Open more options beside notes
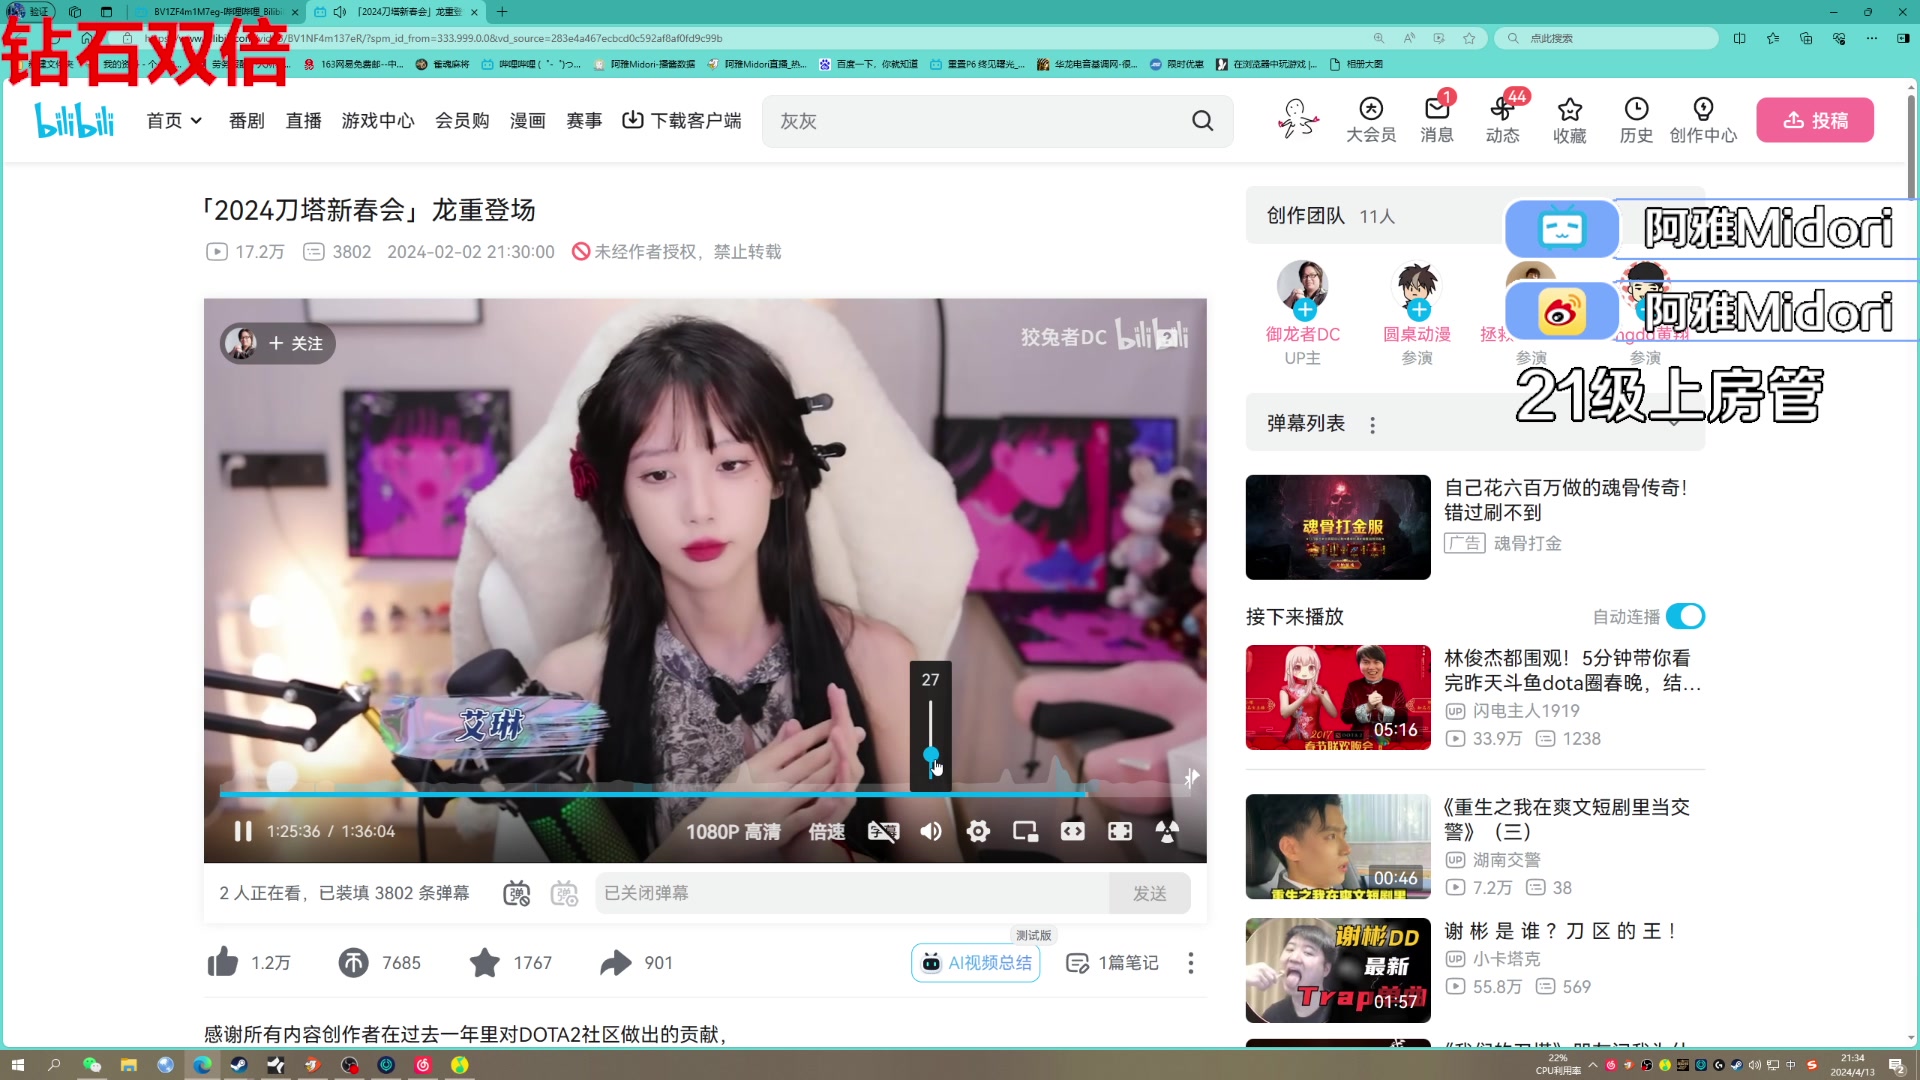The height and width of the screenshot is (1080, 1920). (1190, 962)
